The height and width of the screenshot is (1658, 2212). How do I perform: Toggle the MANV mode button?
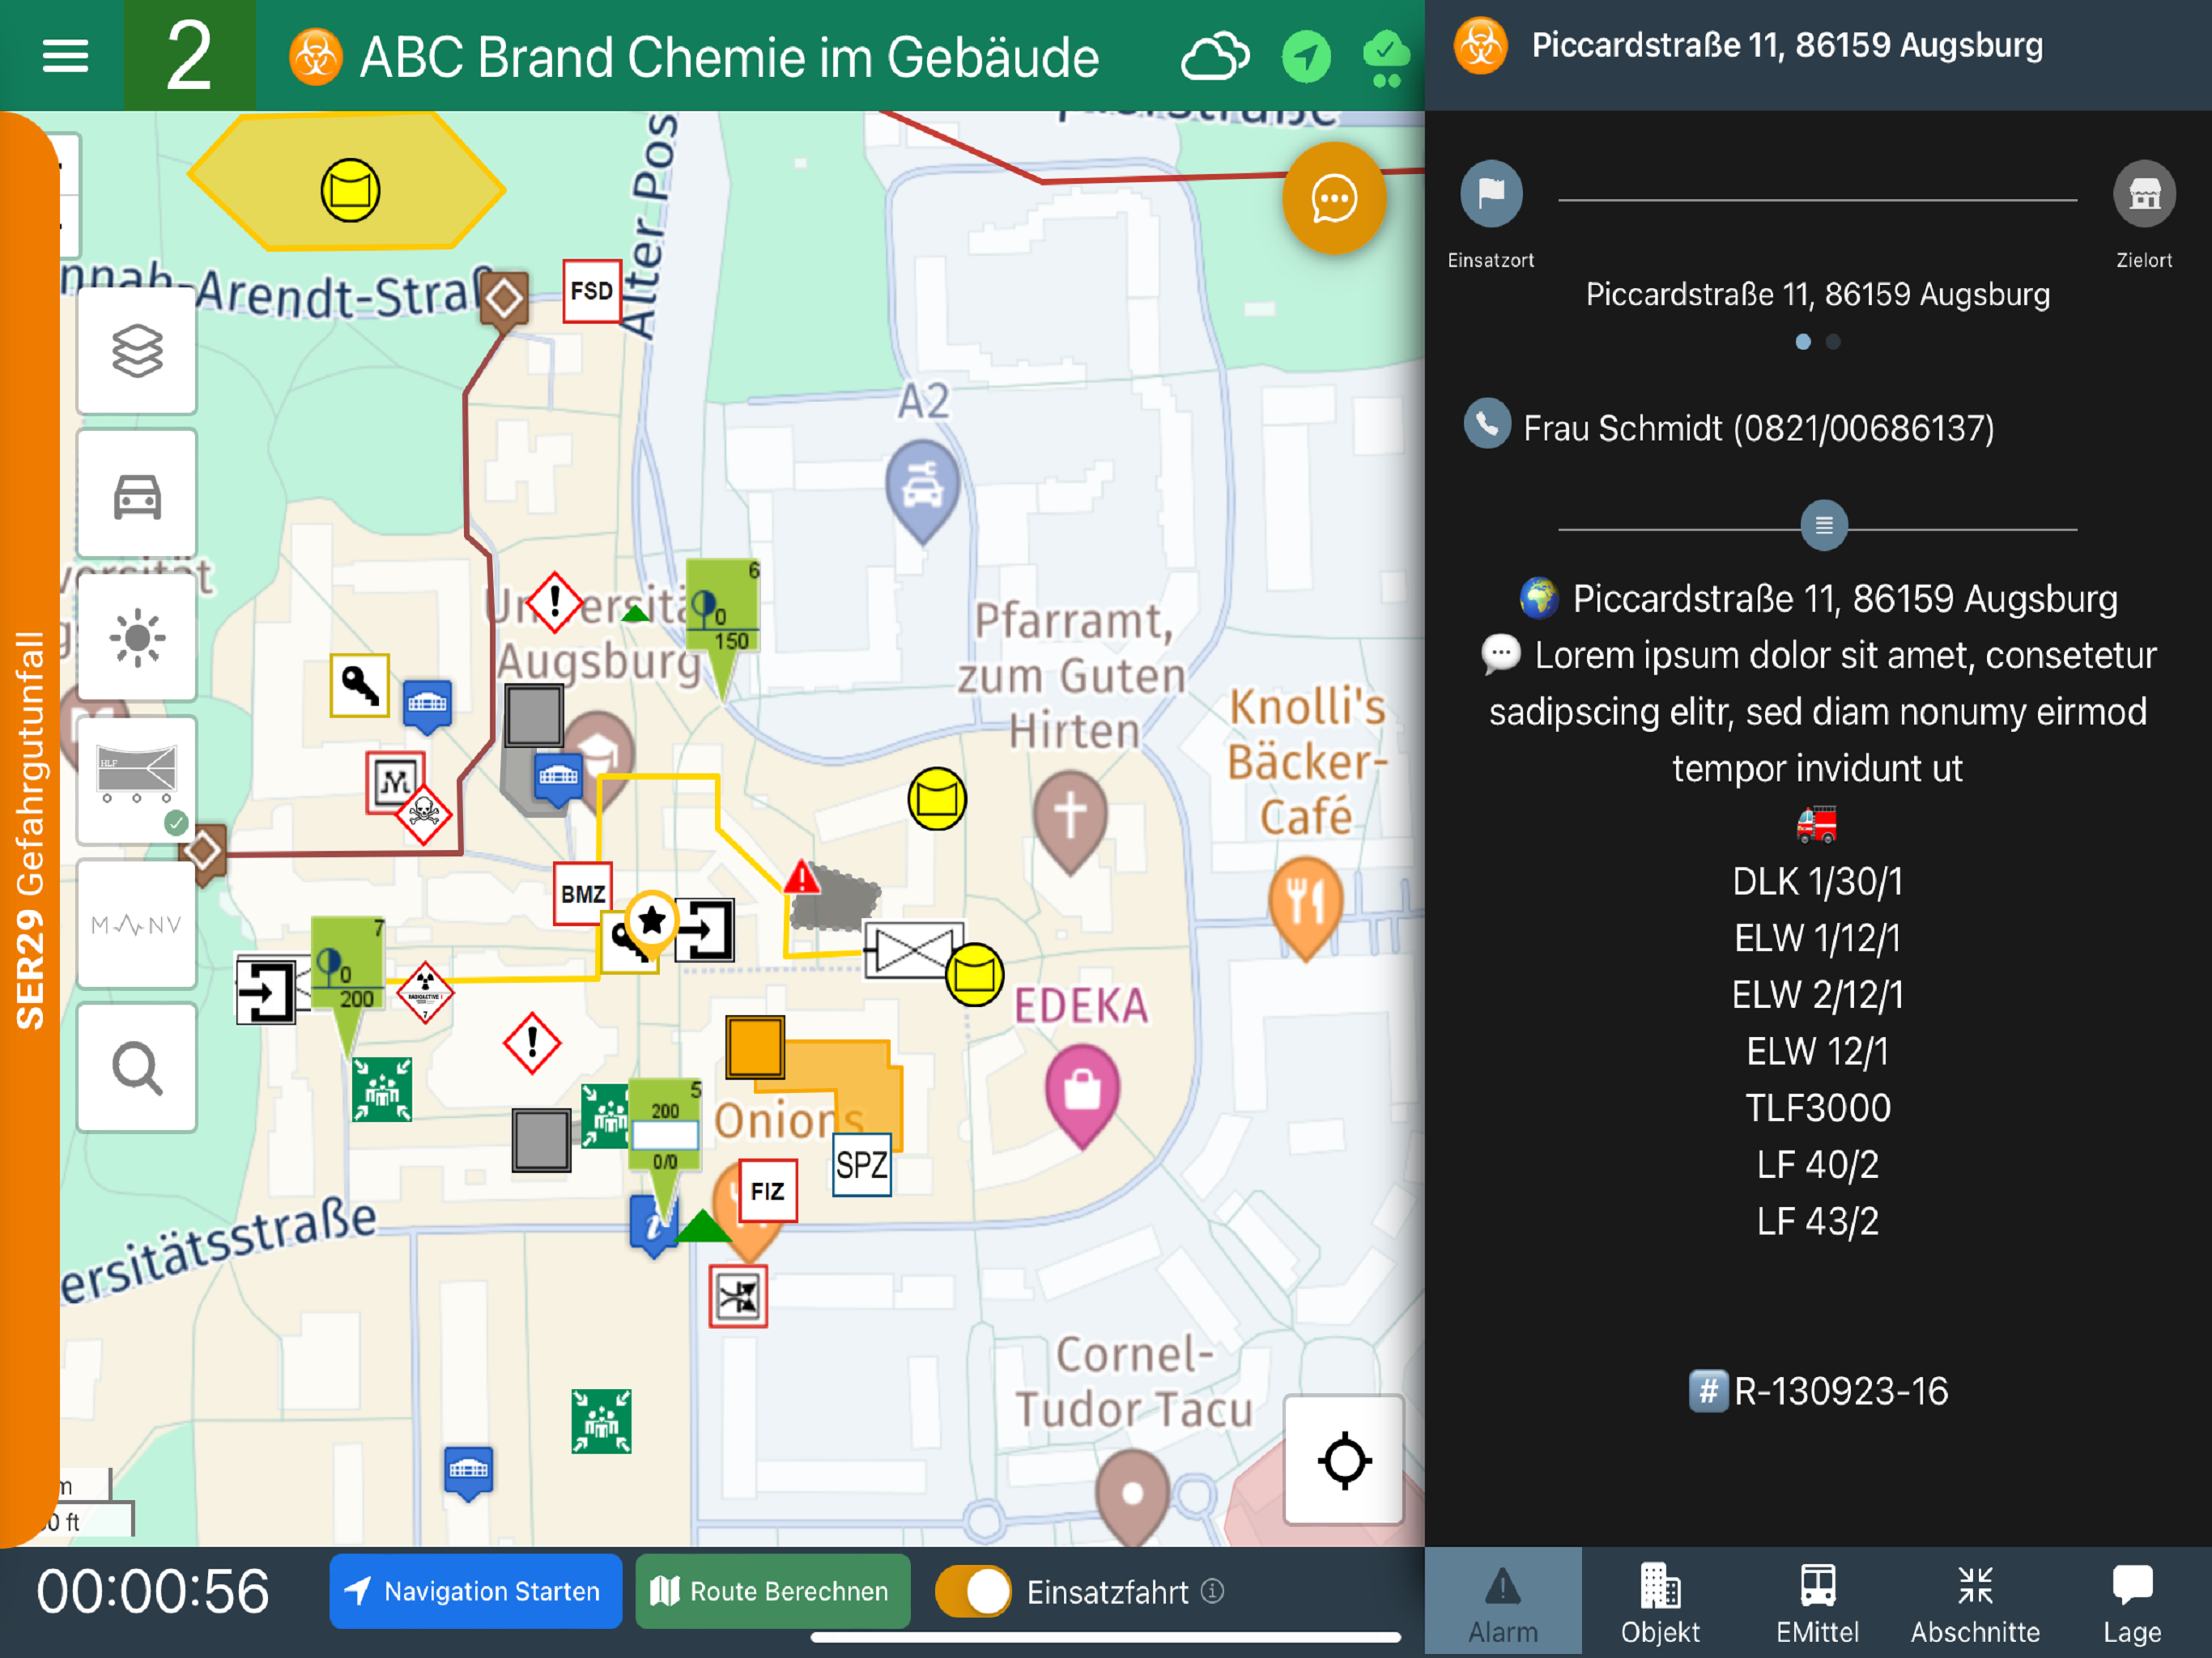coord(137,925)
